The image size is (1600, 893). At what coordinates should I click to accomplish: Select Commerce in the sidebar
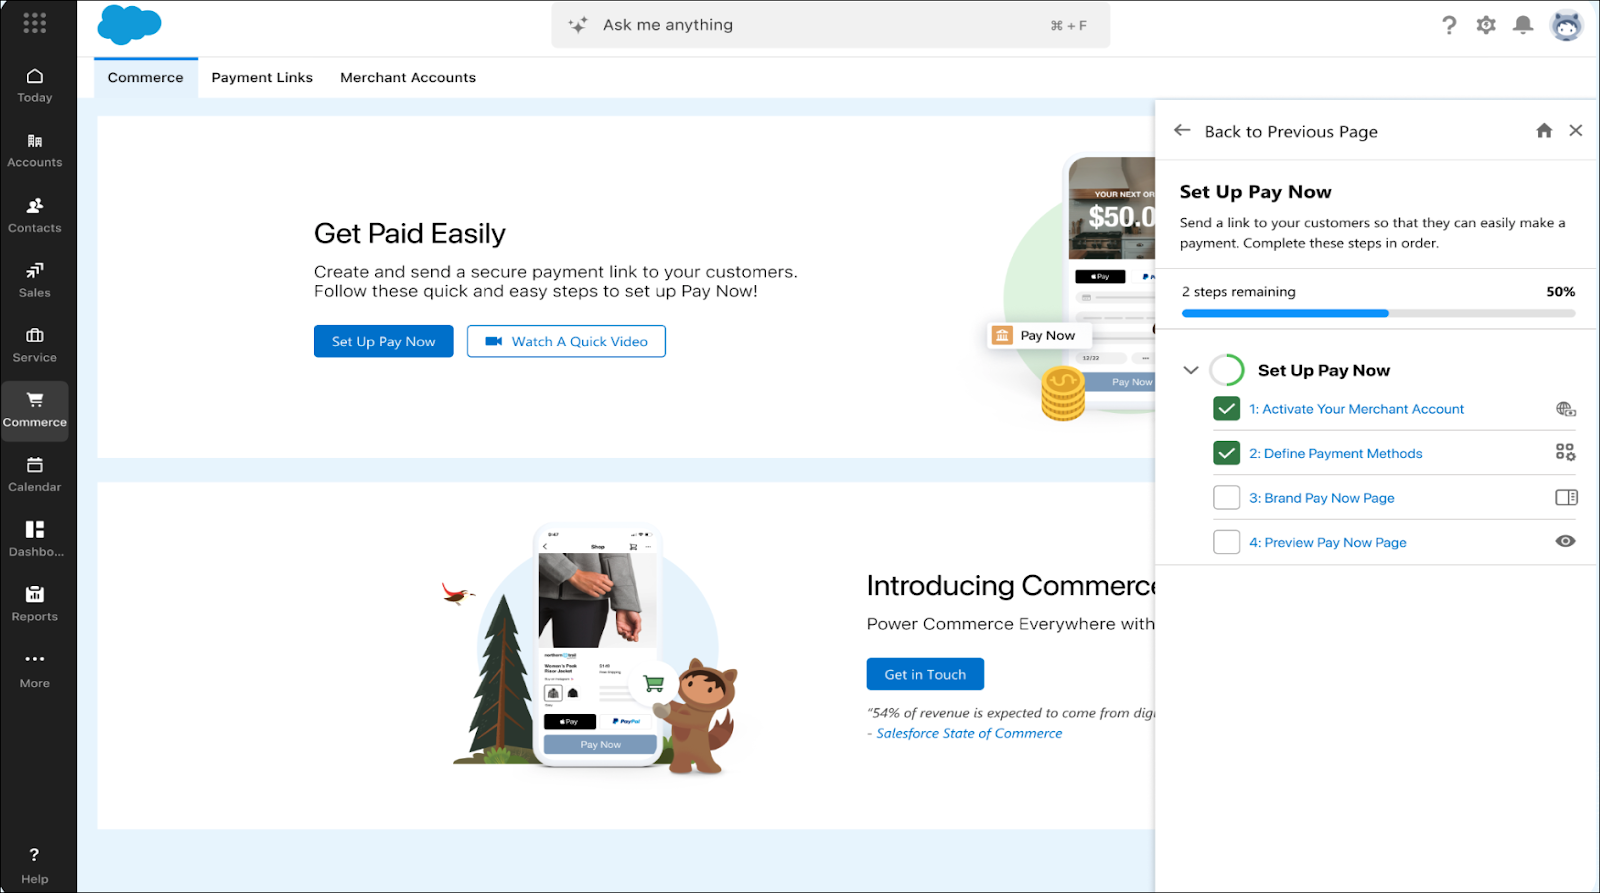tap(35, 411)
